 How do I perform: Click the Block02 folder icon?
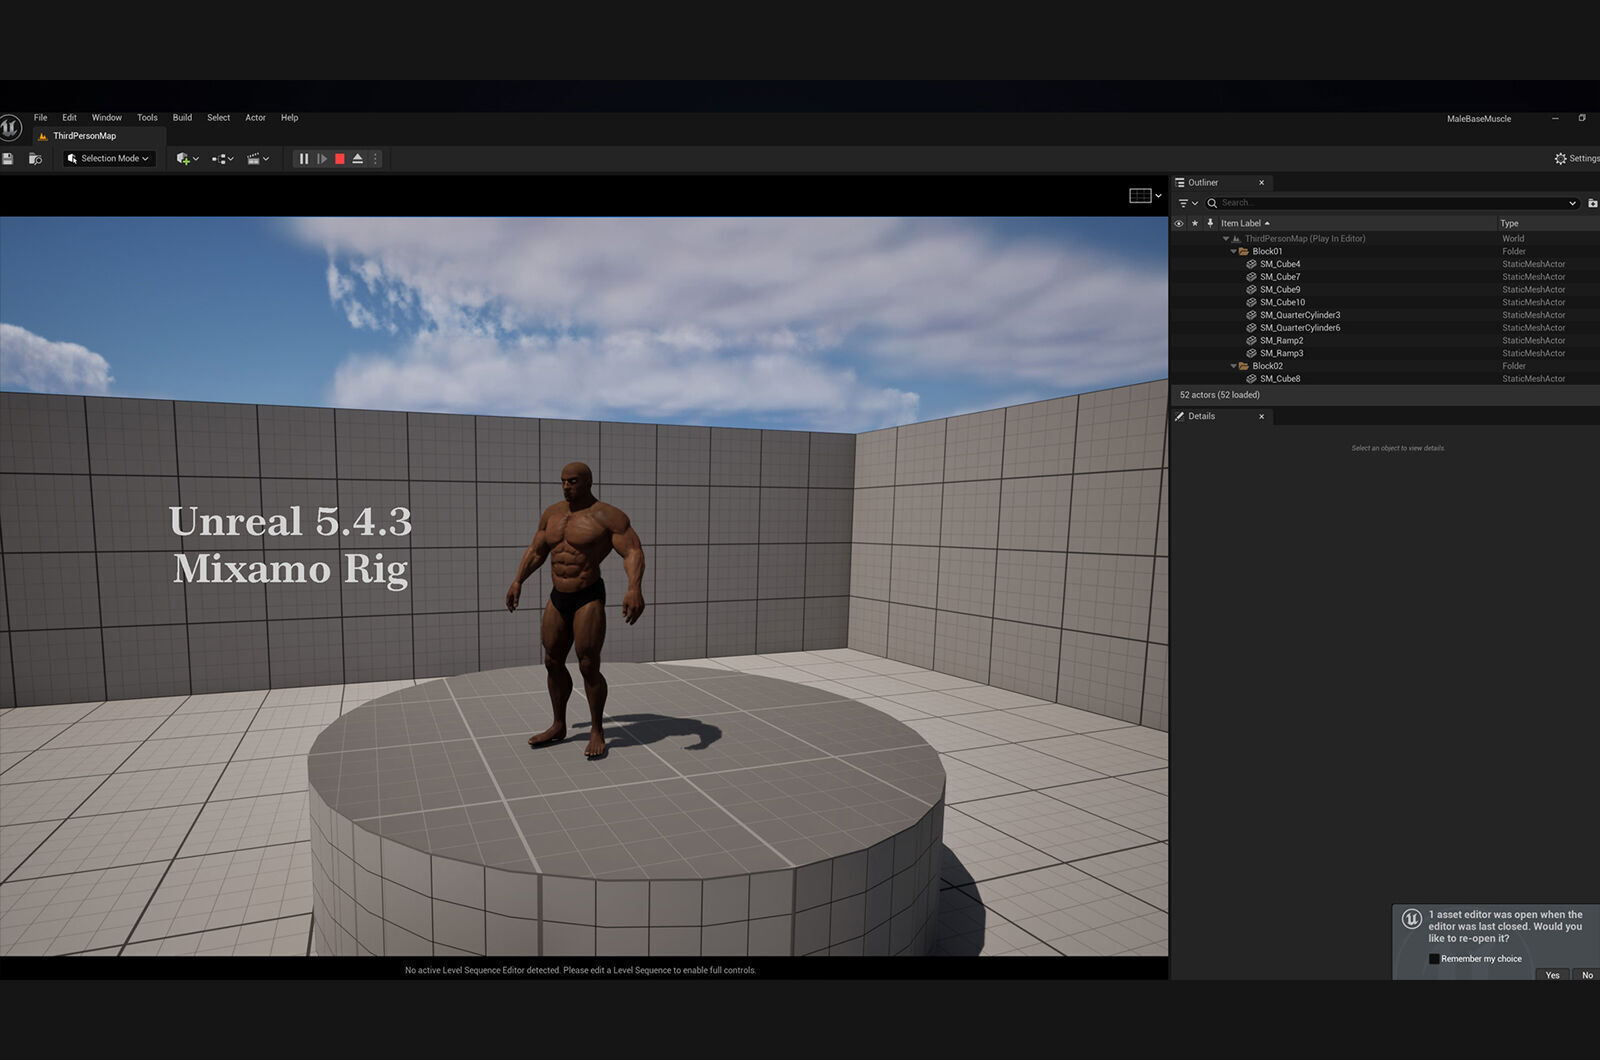click(x=1244, y=366)
